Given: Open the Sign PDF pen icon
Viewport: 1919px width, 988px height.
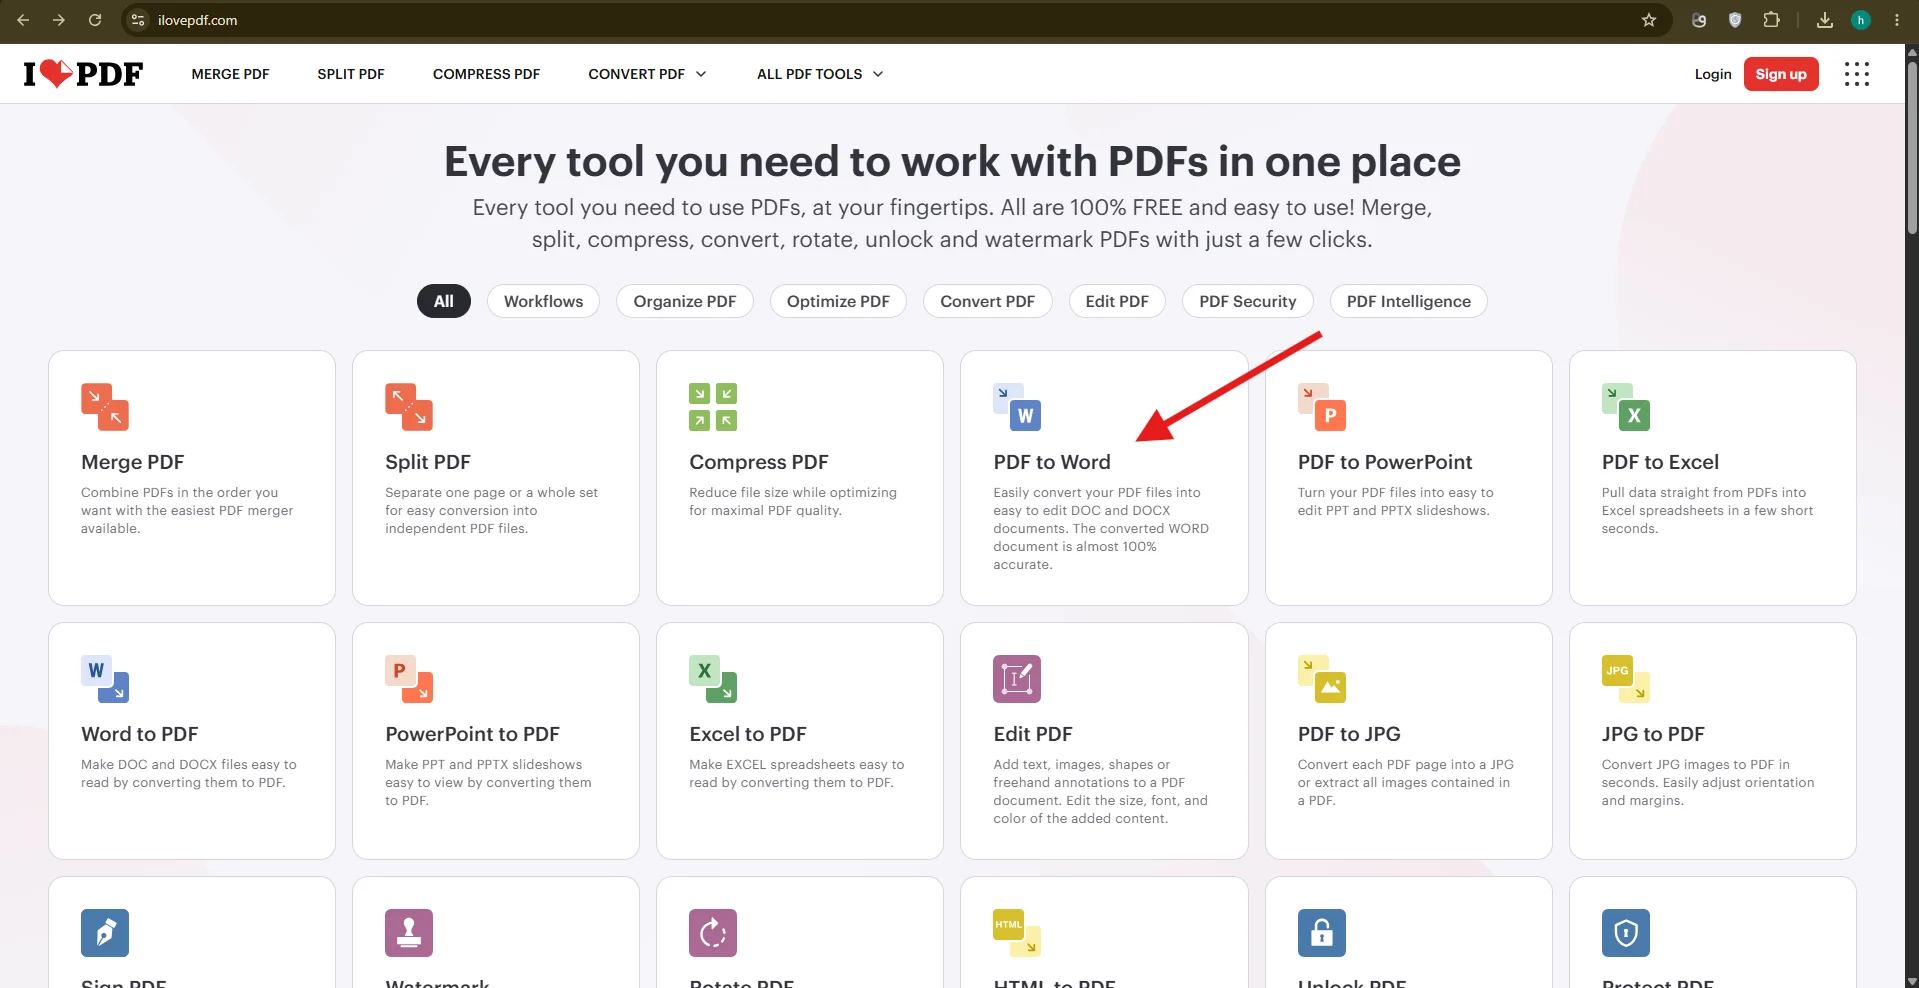Looking at the screenshot, I should [105, 933].
